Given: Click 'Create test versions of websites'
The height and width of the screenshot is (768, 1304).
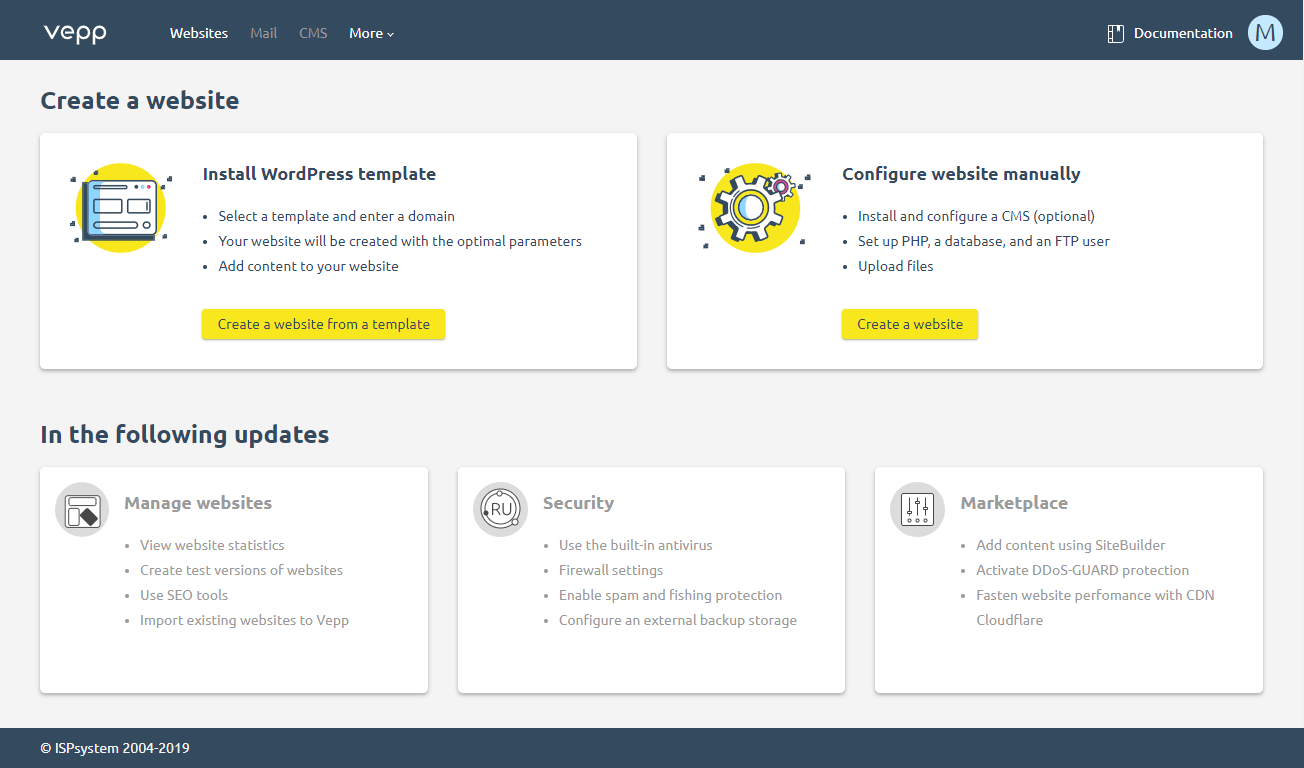Looking at the screenshot, I should [x=241, y=570].
